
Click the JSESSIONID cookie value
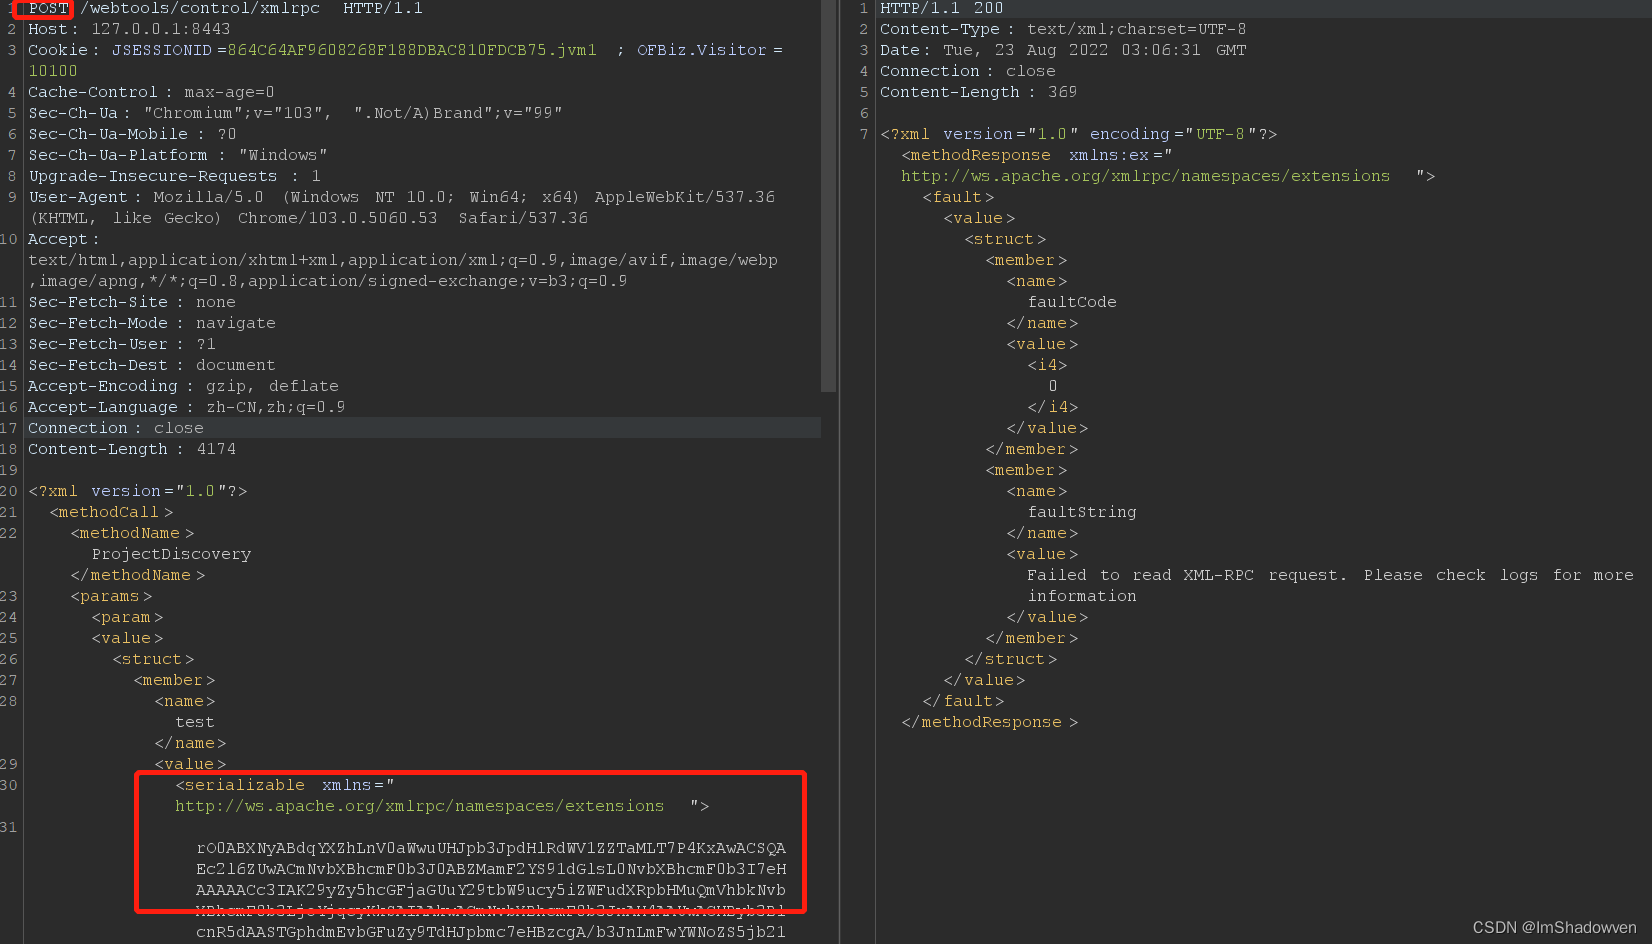click(412, 50)
